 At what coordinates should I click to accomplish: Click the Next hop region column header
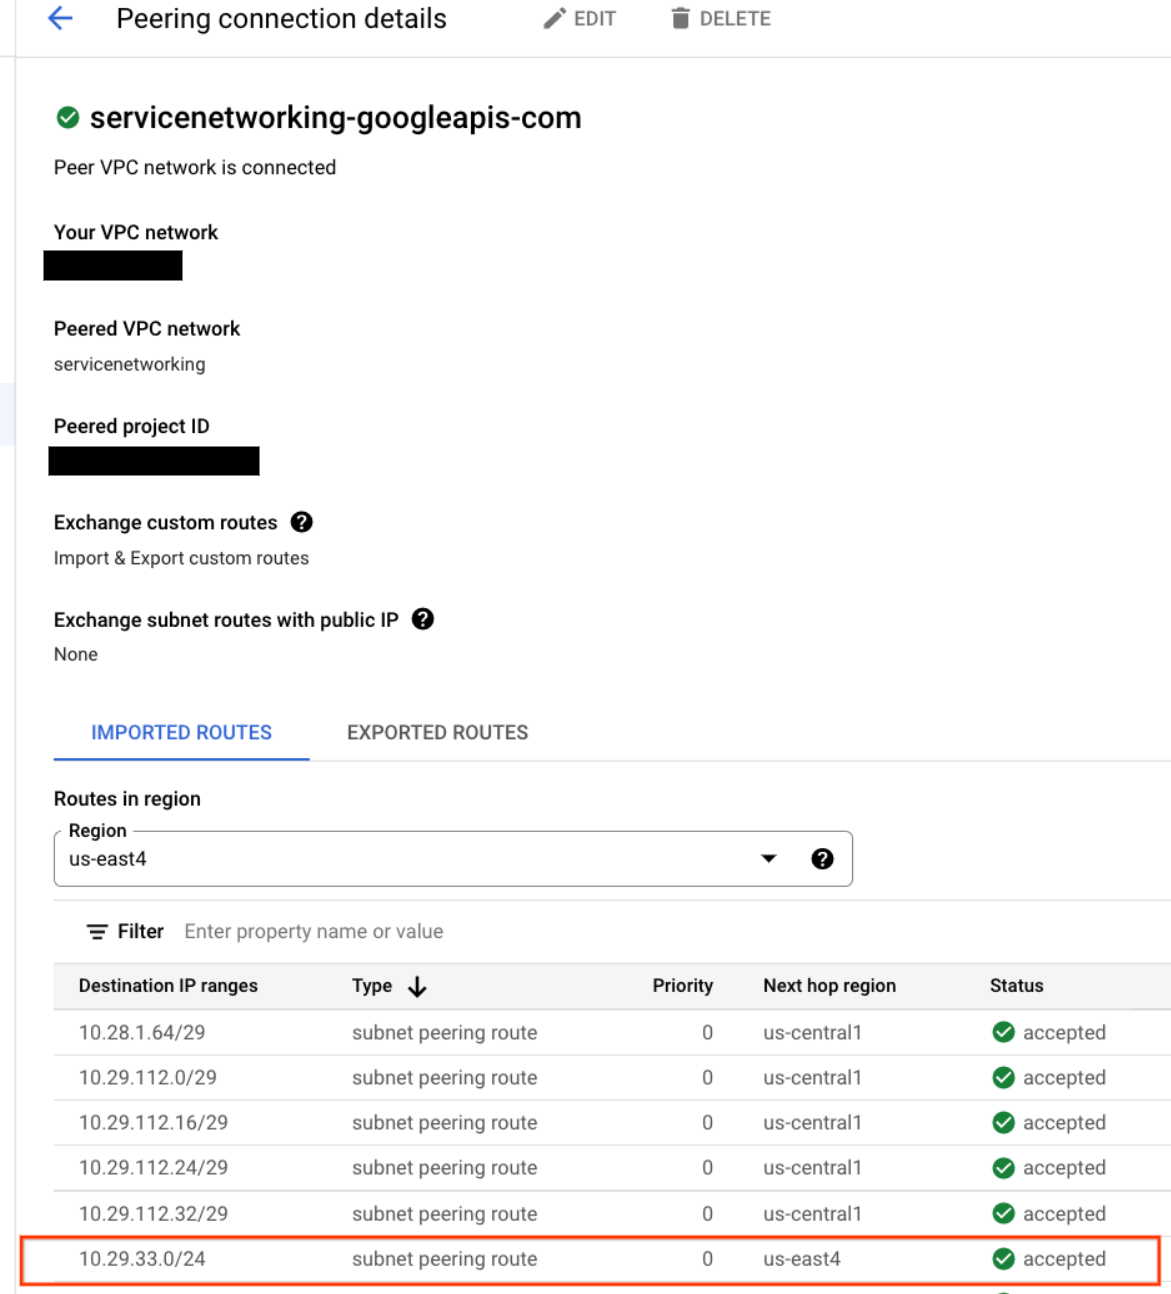[x=829, y=986]
